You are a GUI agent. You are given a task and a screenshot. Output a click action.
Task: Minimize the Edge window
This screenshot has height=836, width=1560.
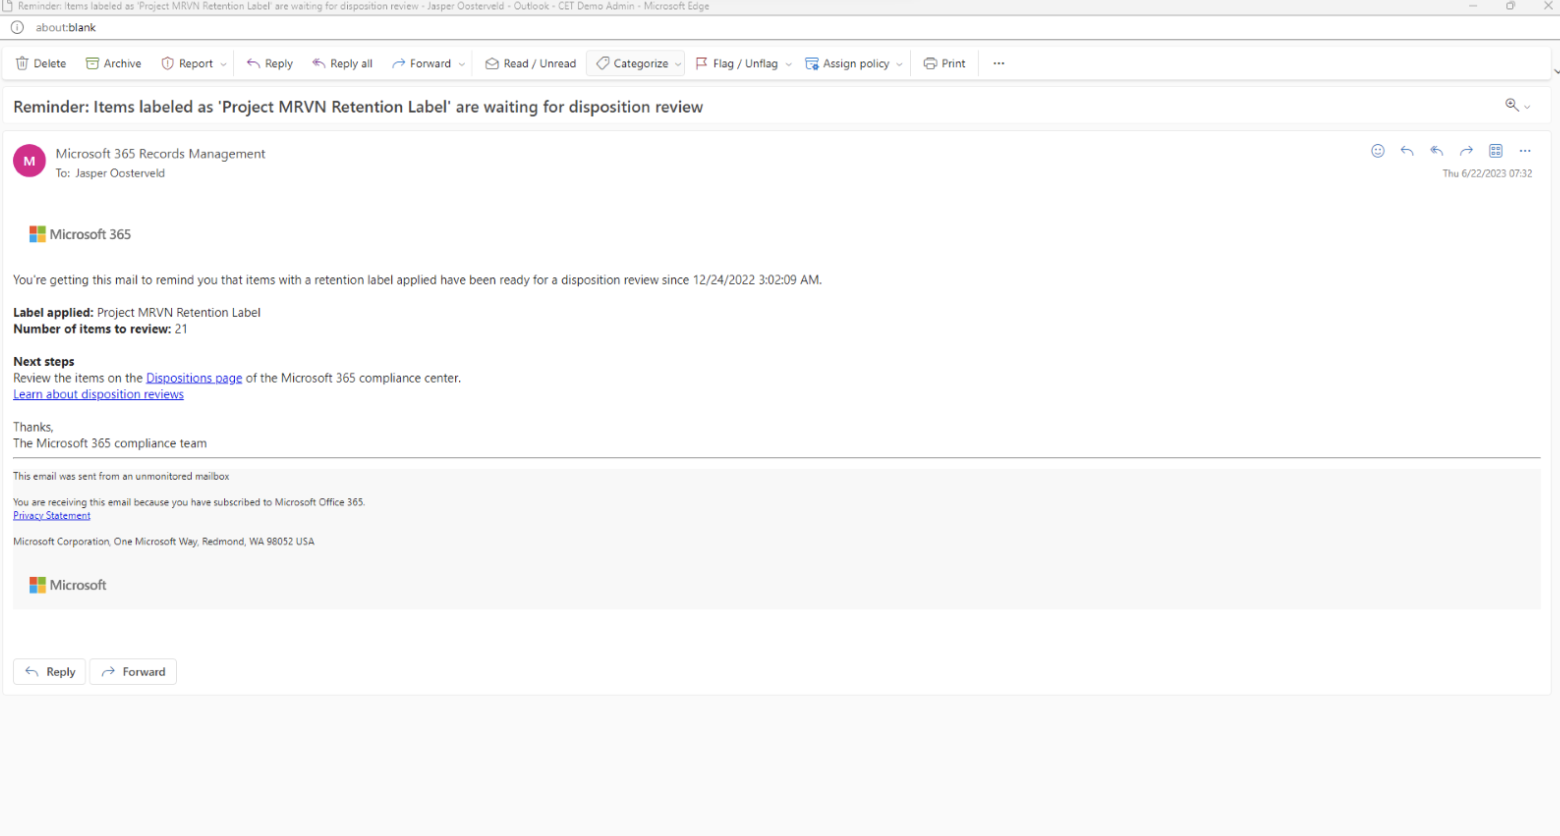pyautogui.click(x=1473, y=6)
